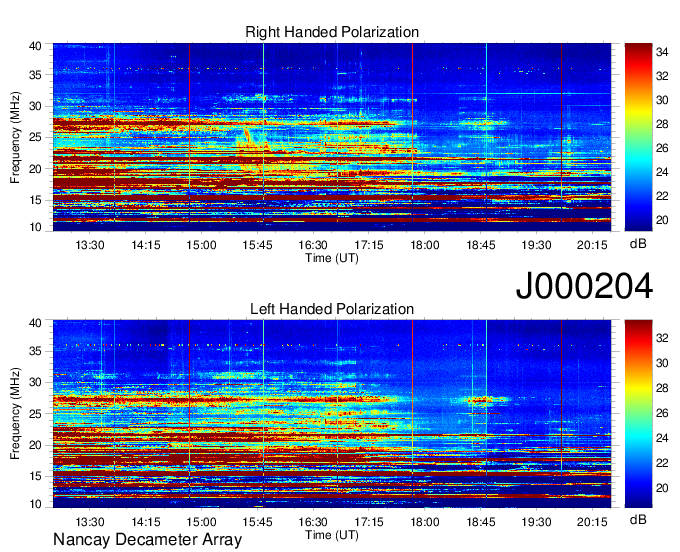Viewport: 680px width, 552px height.
Task: Click the dB label under the Left Handed color bar
Action: coord(638,519)
